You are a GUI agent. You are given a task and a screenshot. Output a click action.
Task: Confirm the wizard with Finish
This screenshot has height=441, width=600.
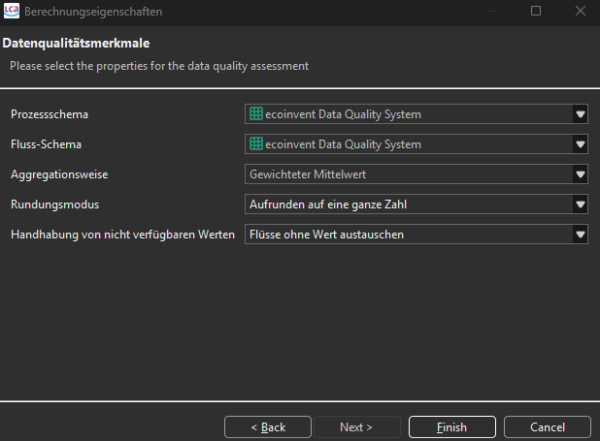coord(452,427)
